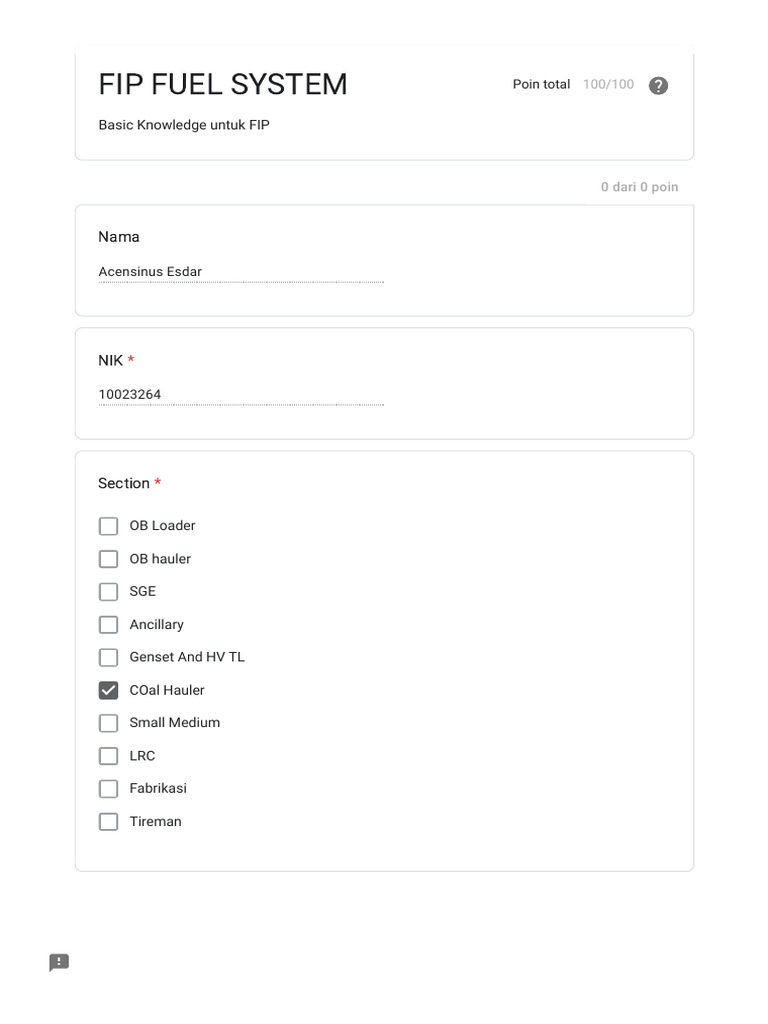
Task: Click the FIP FUEL SYSTEM title
Action: (223, 85)
